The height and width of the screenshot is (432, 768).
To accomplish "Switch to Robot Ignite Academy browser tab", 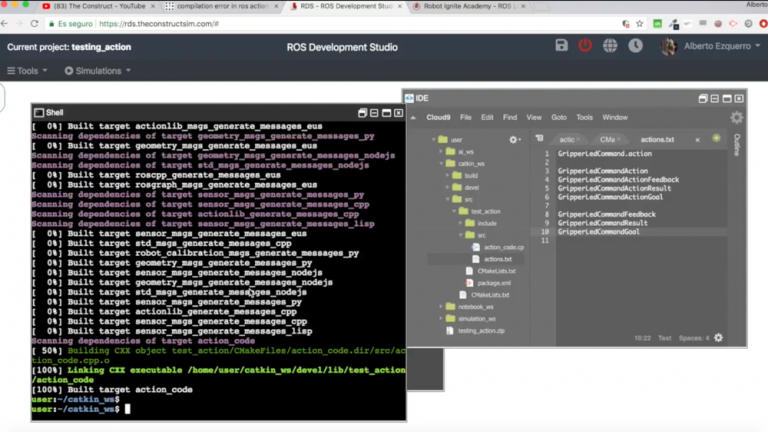I will point(469,6).
